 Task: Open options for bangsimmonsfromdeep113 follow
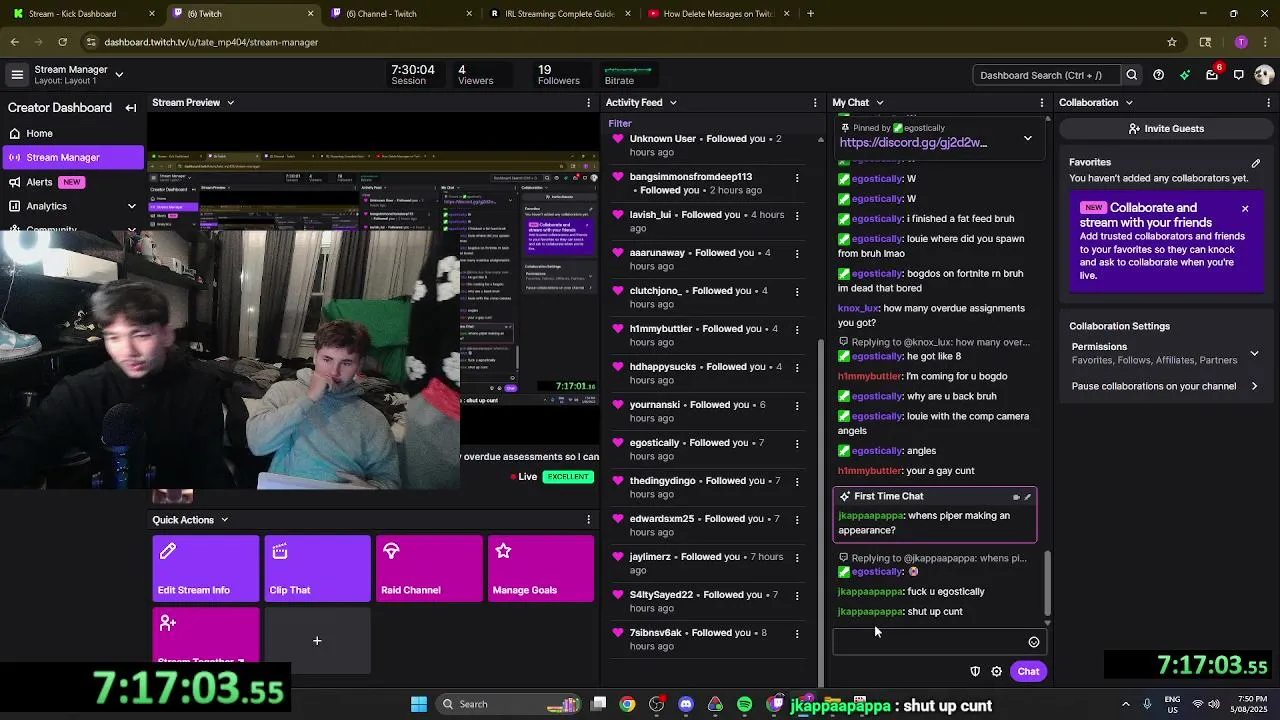tap(797, 178)
